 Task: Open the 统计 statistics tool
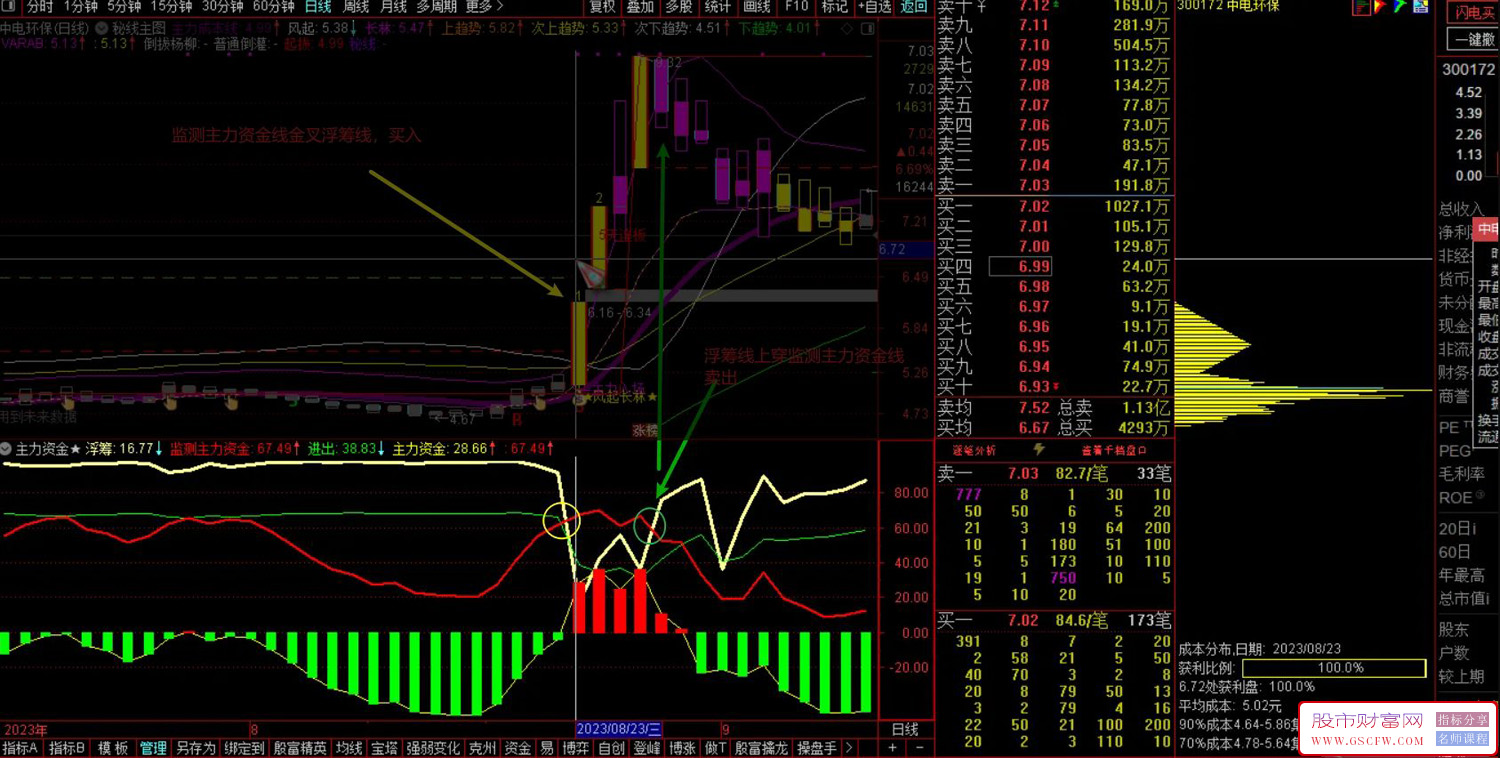[x=718, y=7]
